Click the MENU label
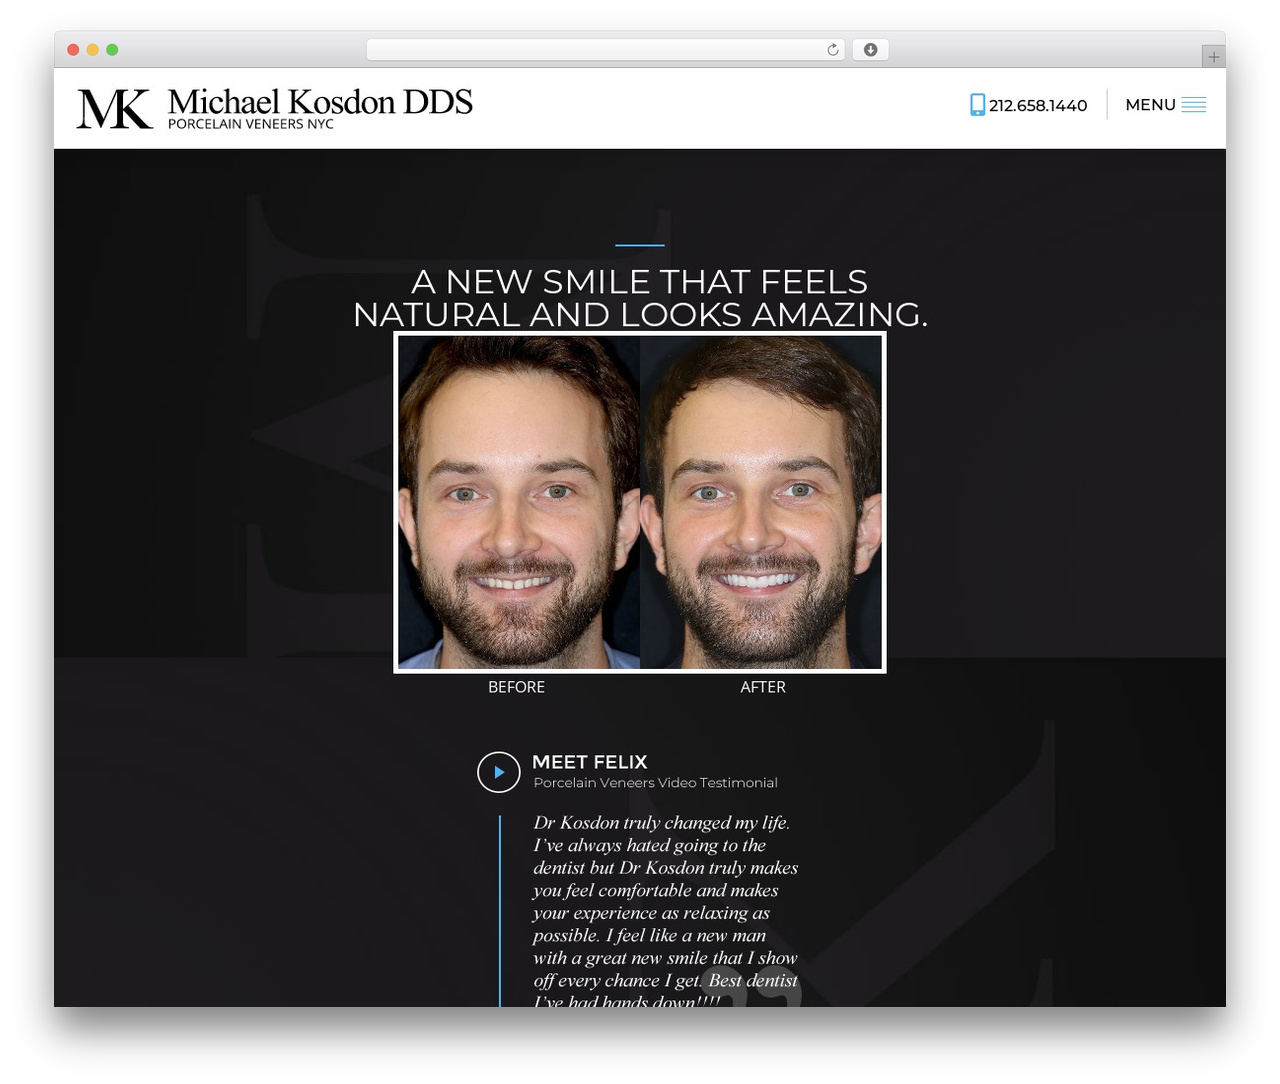Image resolution: width=1280 pixels, height=1084 pixels. pos(1150,105)
